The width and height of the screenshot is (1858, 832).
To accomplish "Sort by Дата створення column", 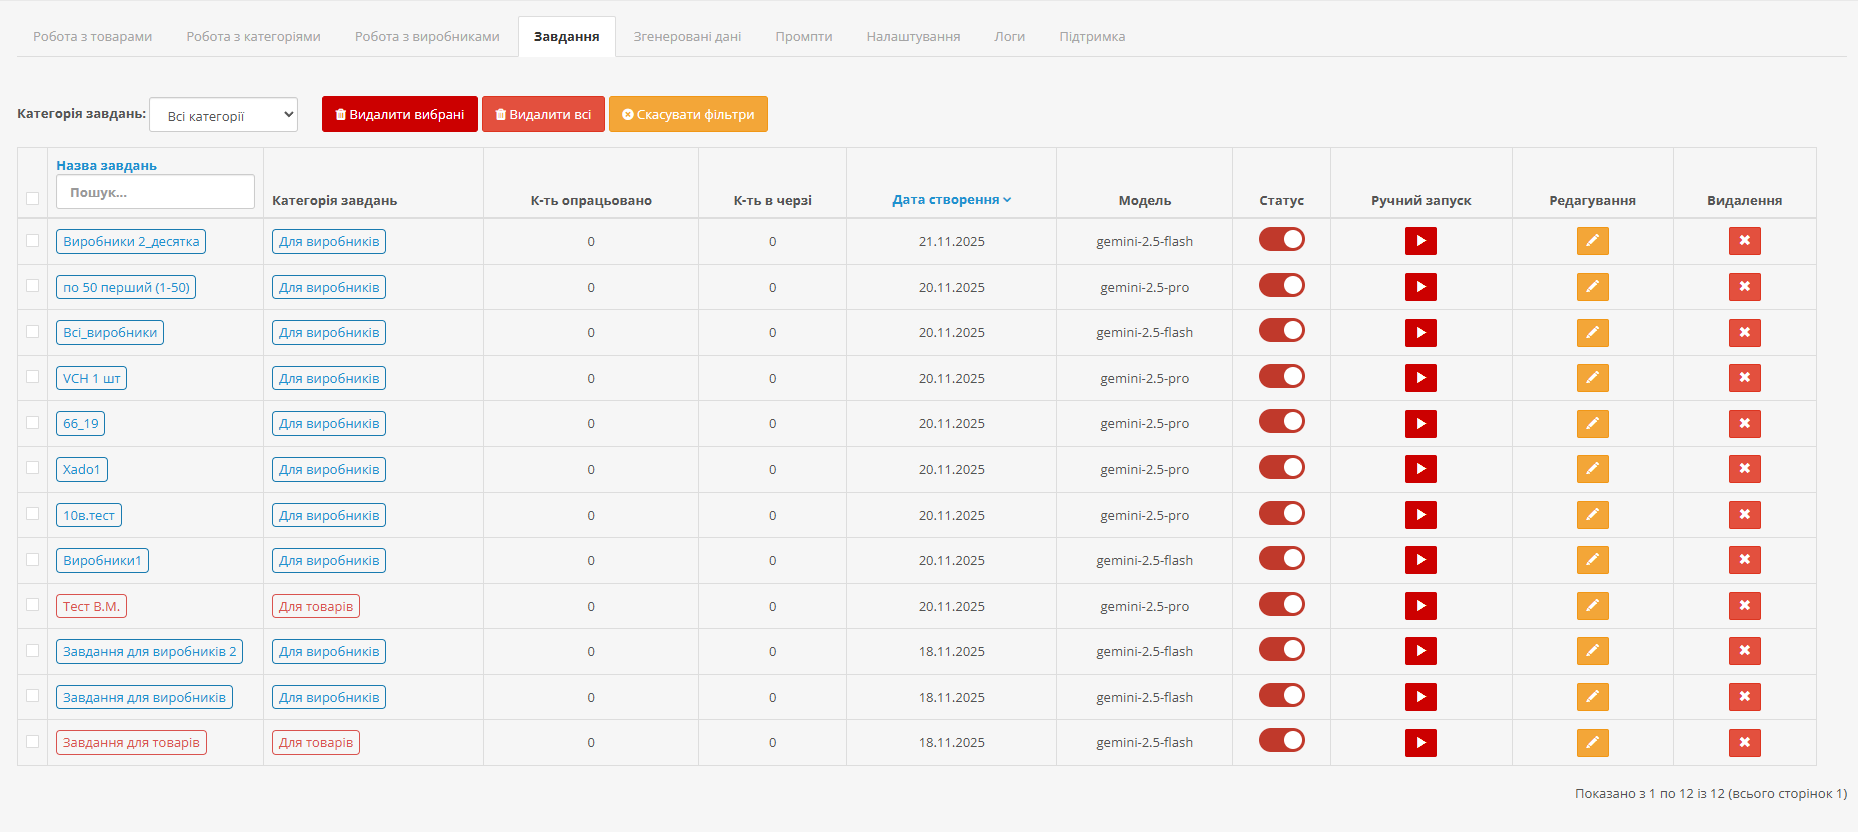I will click(951, 200).
